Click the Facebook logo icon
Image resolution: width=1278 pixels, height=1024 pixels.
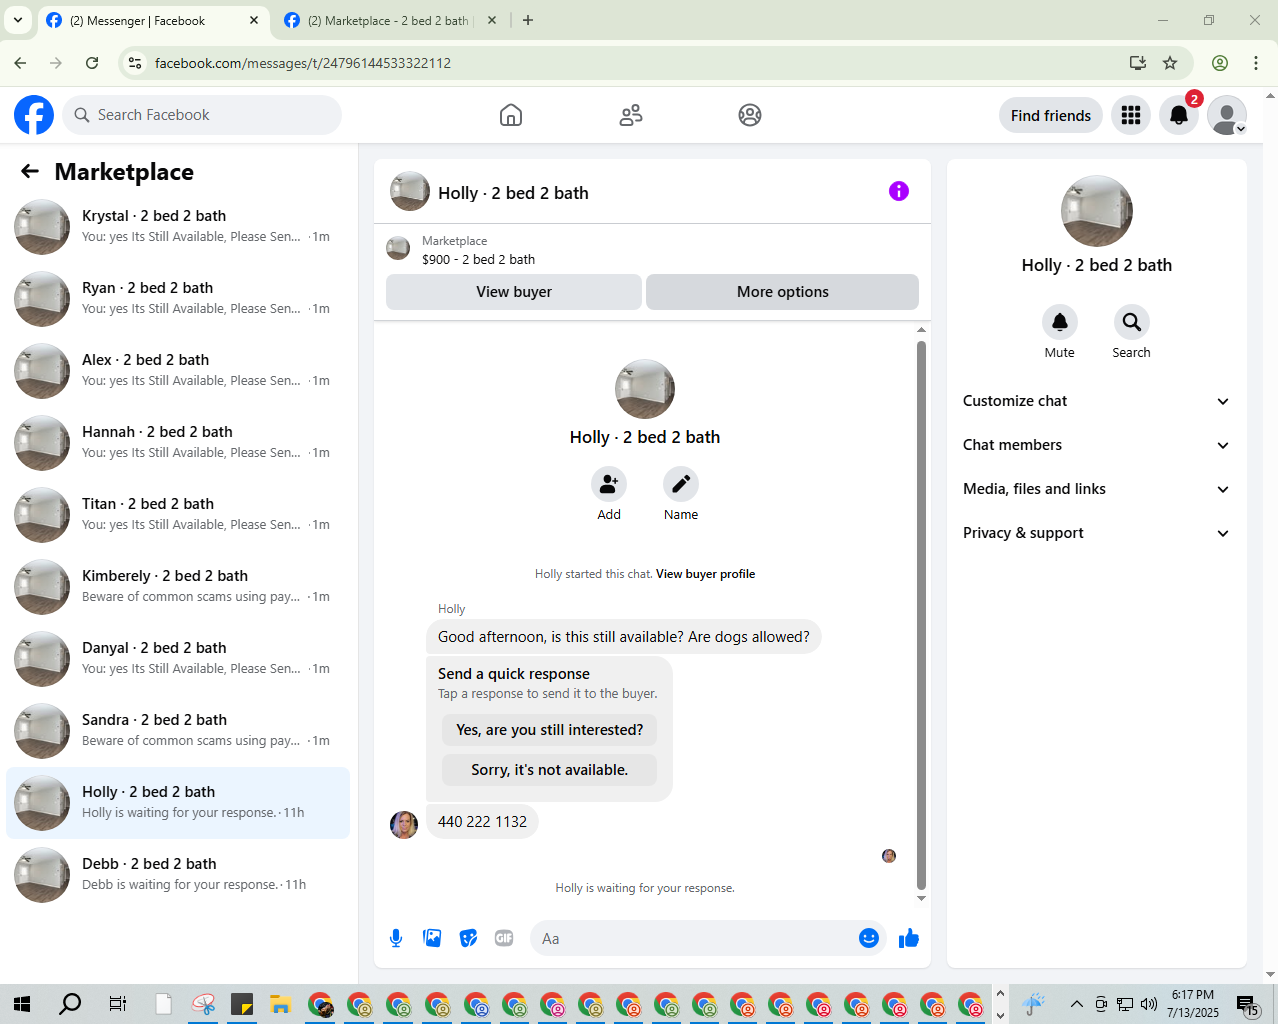tap(34, 115)
